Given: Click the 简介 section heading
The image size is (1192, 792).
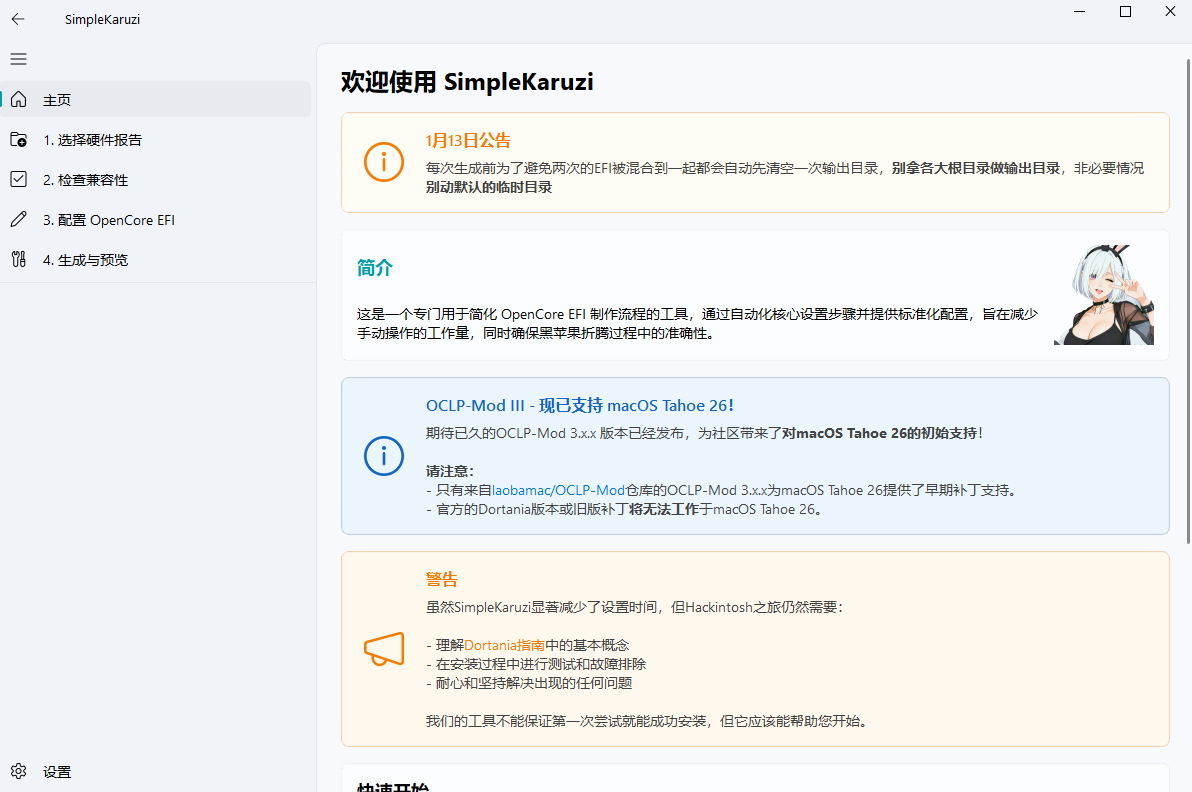Looking at the screenshot, I should coord(375,268).
